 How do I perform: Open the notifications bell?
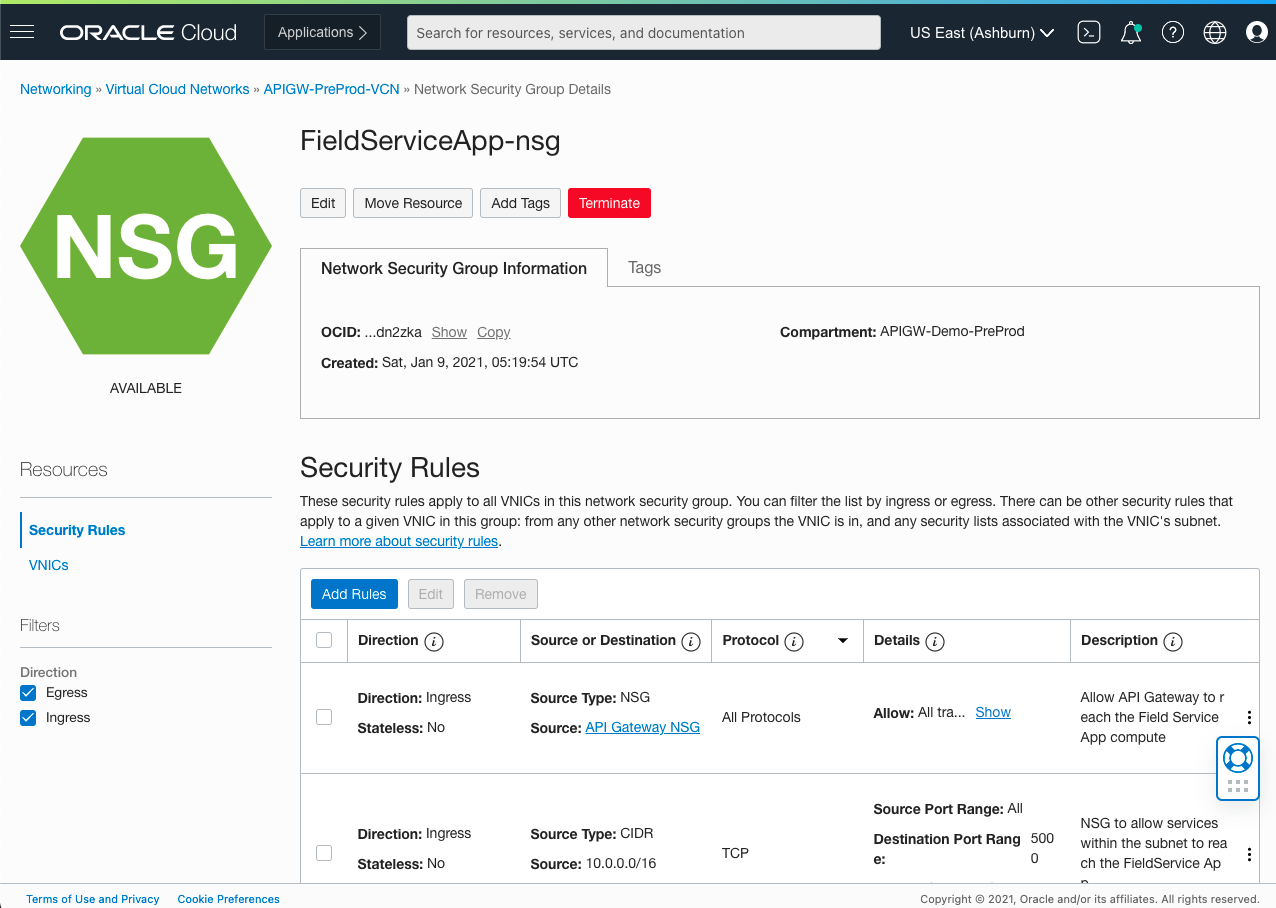1131,31
